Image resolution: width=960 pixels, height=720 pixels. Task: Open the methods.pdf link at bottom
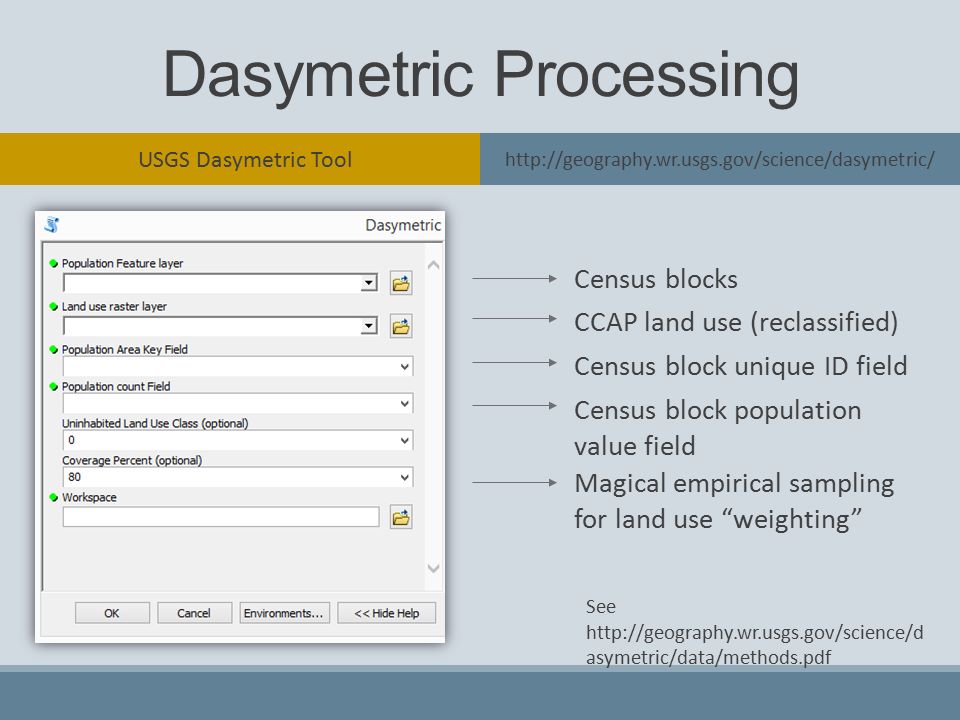point(754,645)
